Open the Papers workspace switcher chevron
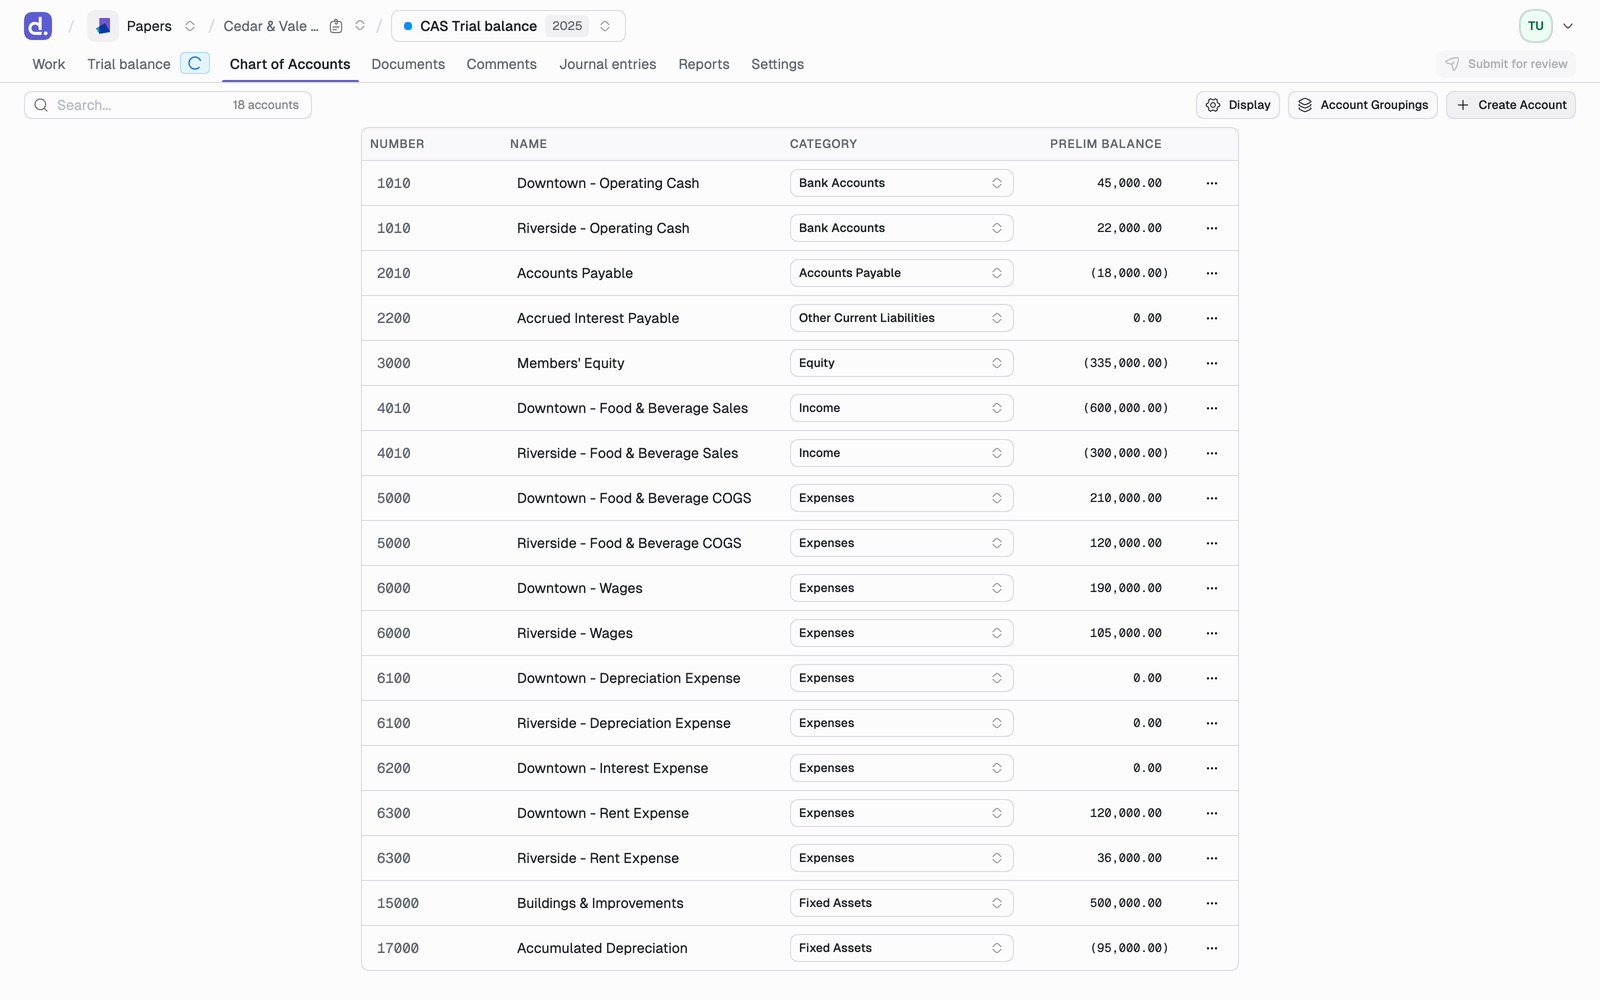The width and height of the screenshot is (1600, 1000). (190, 26)
